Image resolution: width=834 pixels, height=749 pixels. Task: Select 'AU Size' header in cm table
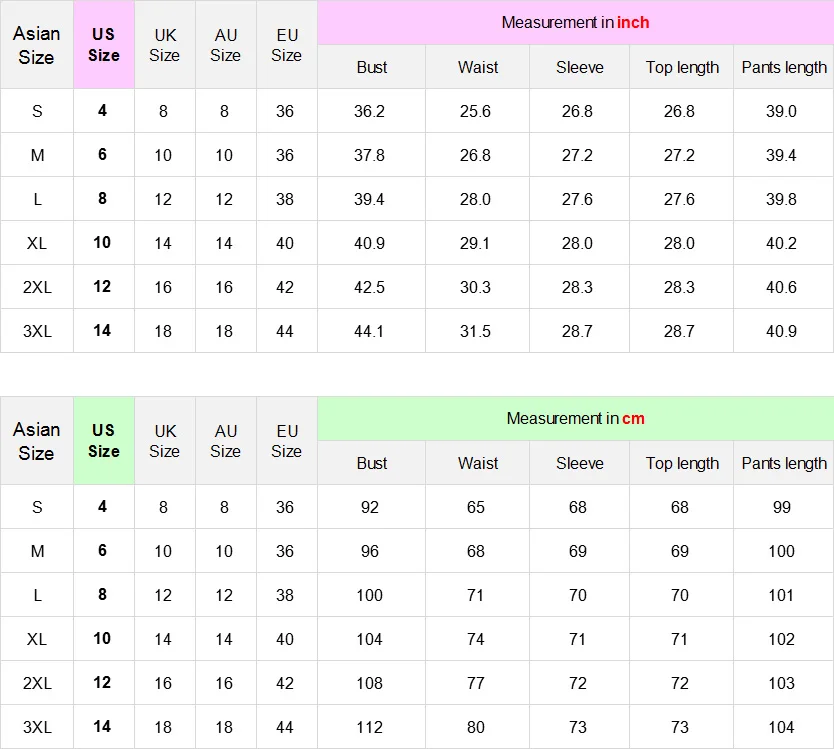(x=226, y=440)
